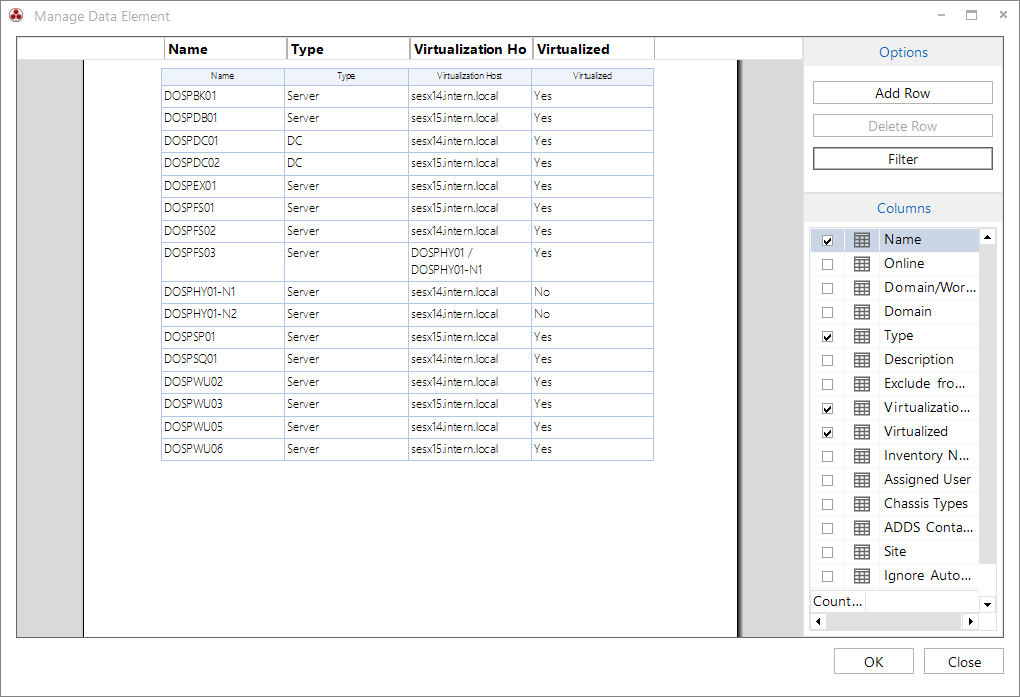Click the DOSPBK01 cell in table
The height and width of the screenshot is (697, 1020).
pyautogui.click(x=222, y=96)
